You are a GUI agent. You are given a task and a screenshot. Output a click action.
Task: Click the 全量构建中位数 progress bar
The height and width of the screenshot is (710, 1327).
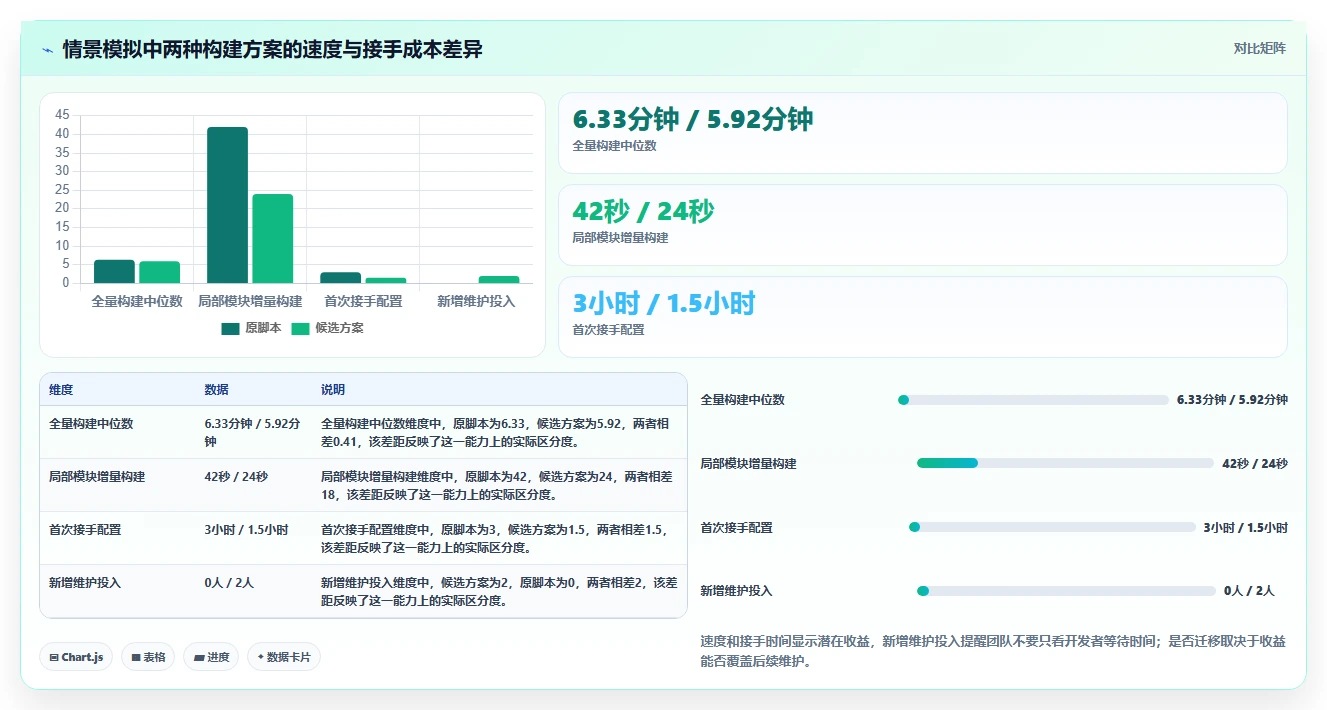click(x=1033, y=400)
